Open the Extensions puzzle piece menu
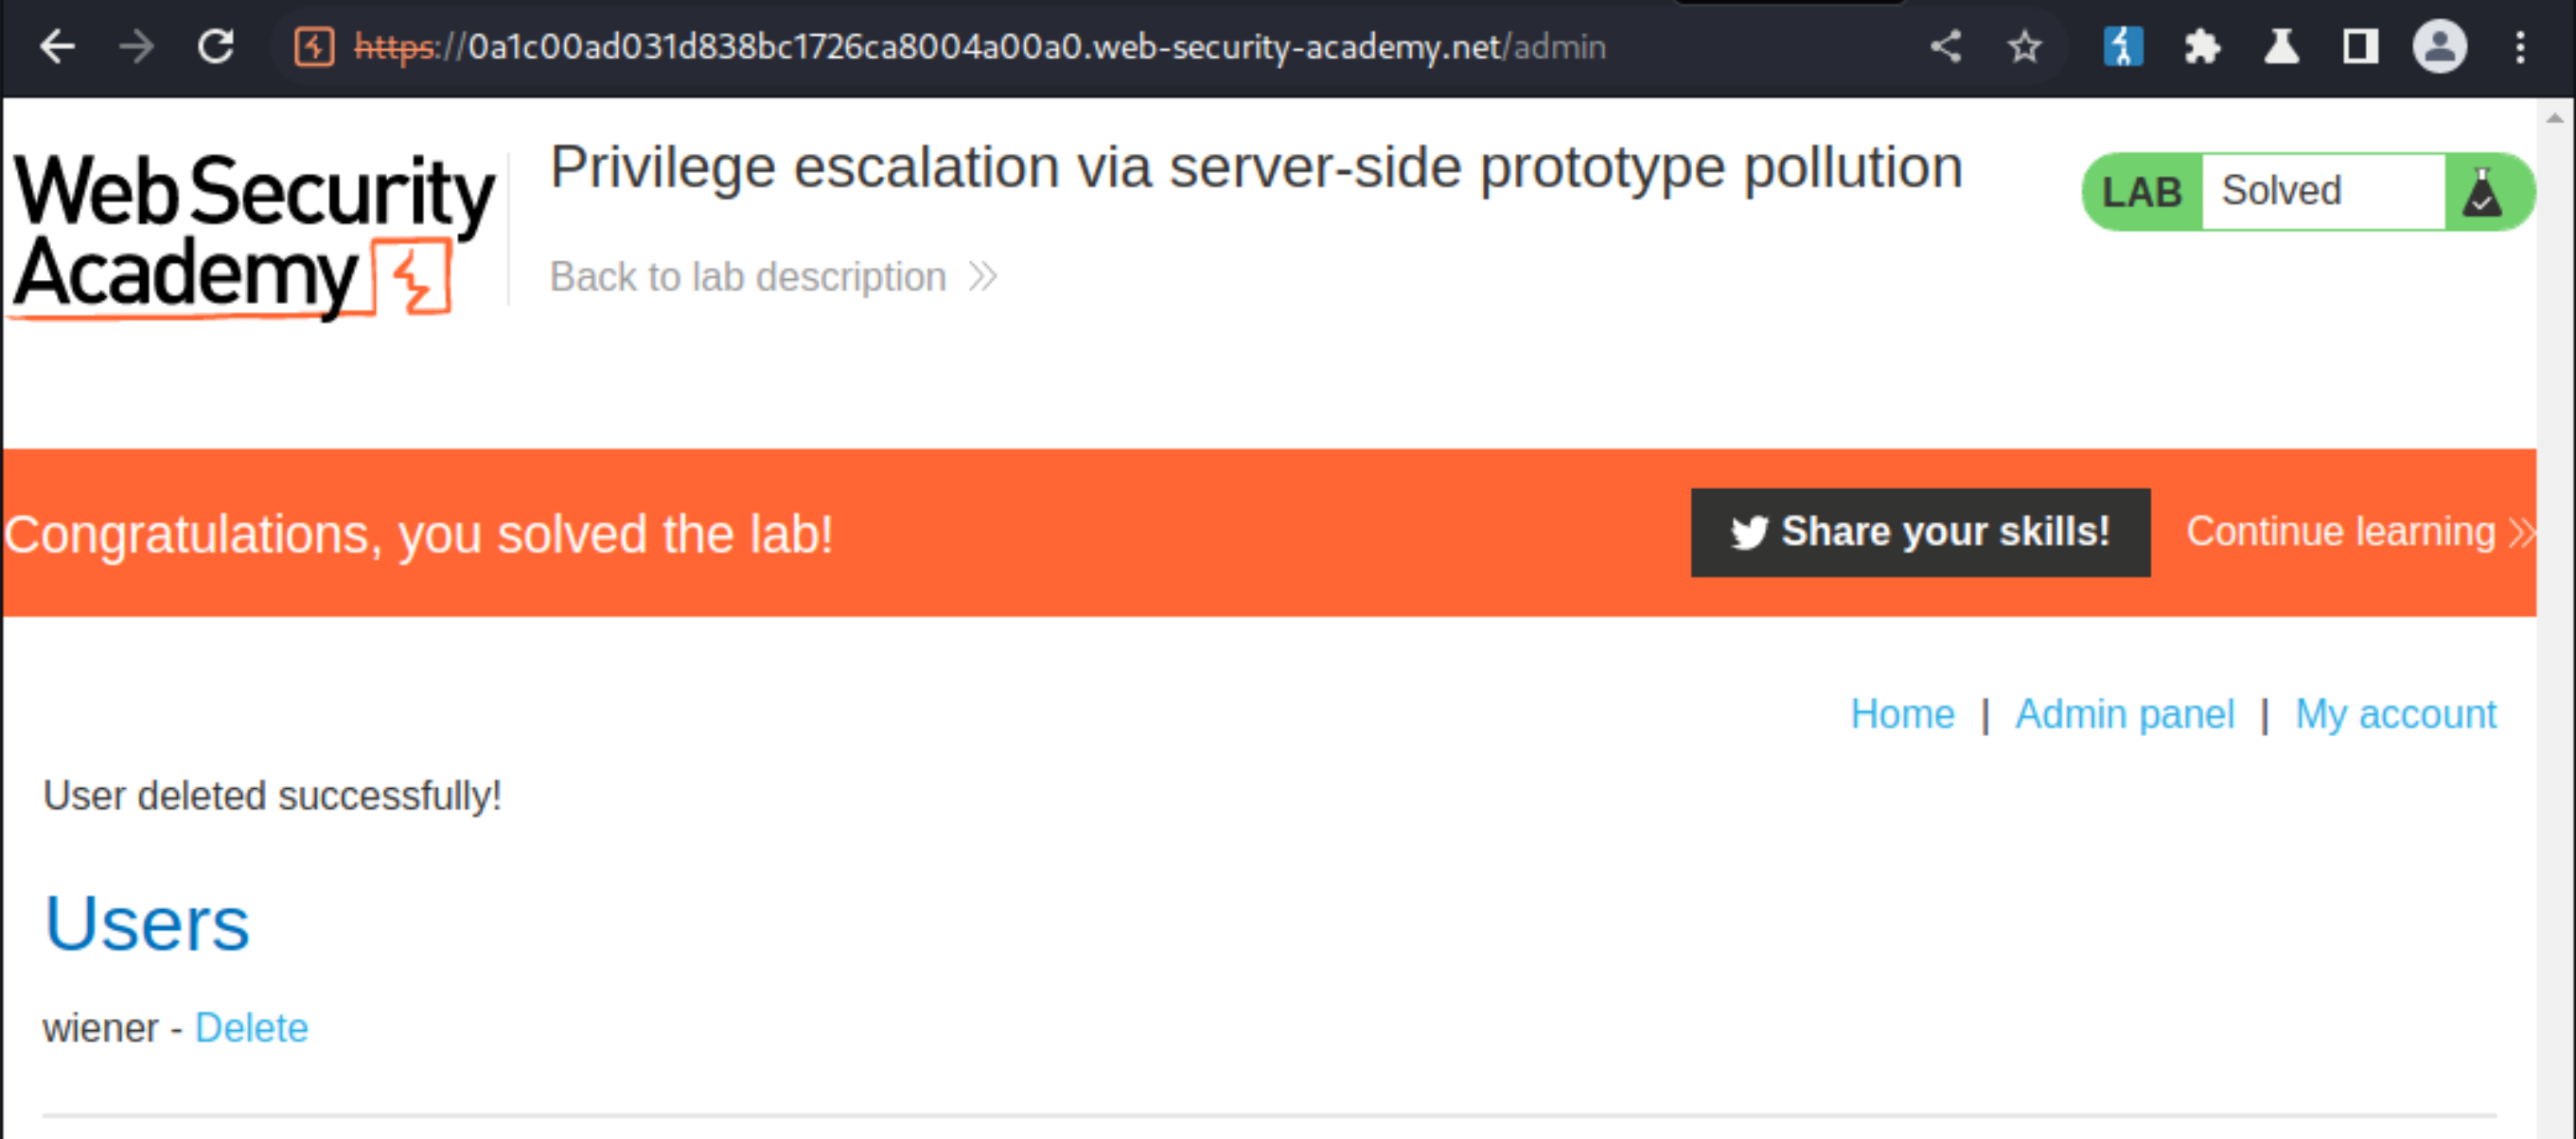Image resolution: width=2576 pixels, height=1139 pixels. point(2202,47)
